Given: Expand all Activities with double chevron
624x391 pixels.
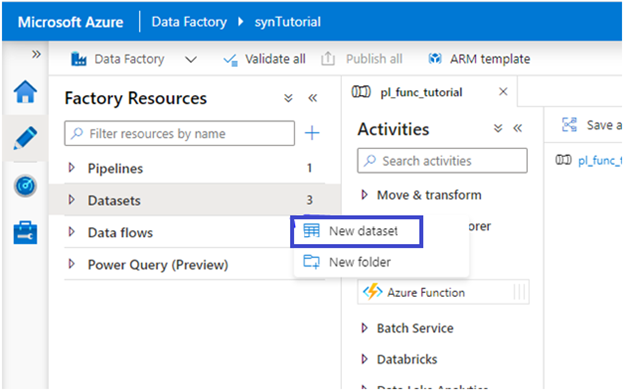Looking at the screenshot, I should tap(498, 128).
